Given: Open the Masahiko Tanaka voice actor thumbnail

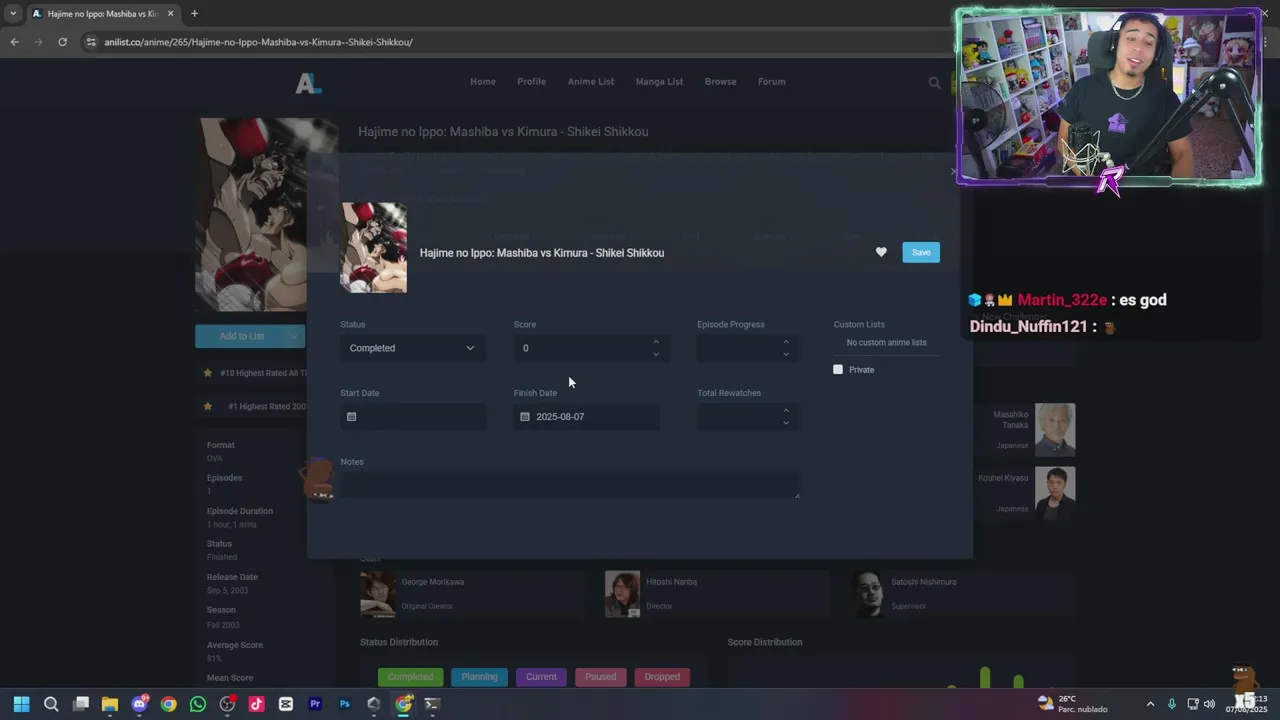Looking at the screenshot, I should coord(1055,429).
